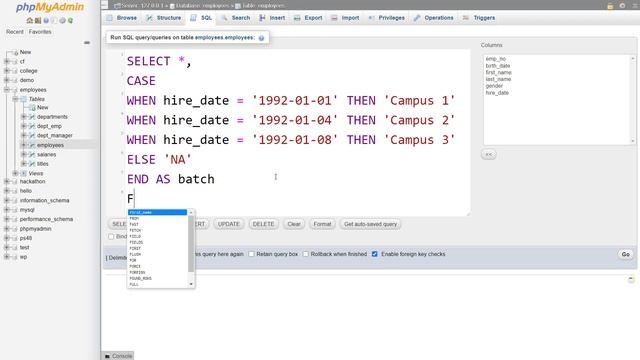Collapse all tree nodes with dash icon

click(x=87, y=42)
